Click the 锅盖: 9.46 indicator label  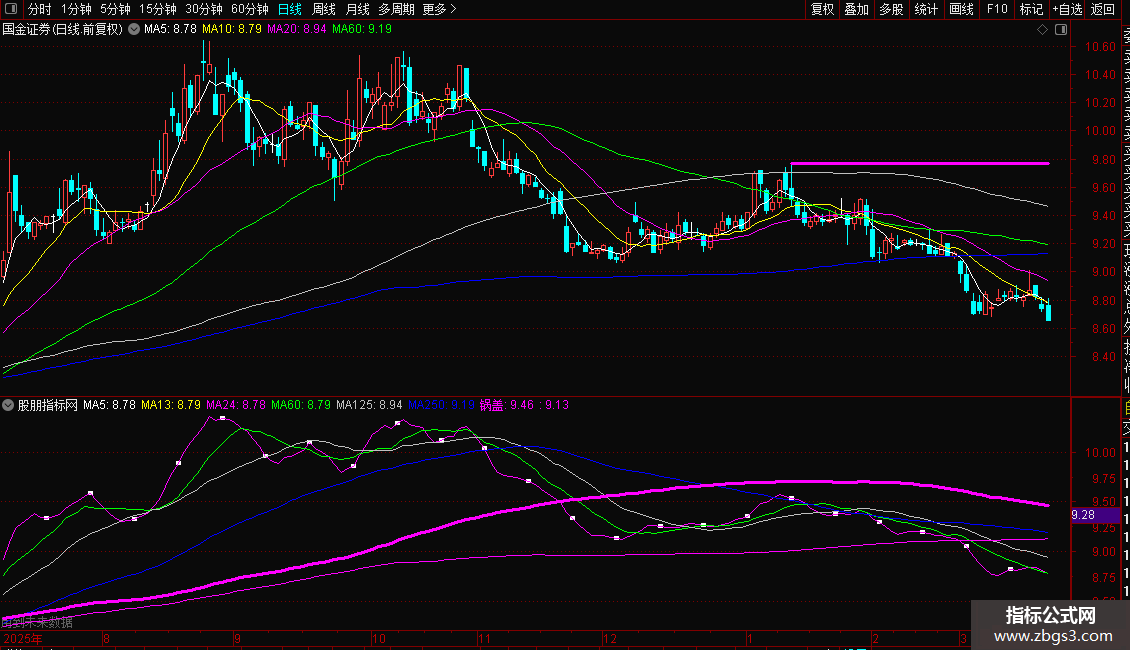pyautogui.click(x=507, y=405)
